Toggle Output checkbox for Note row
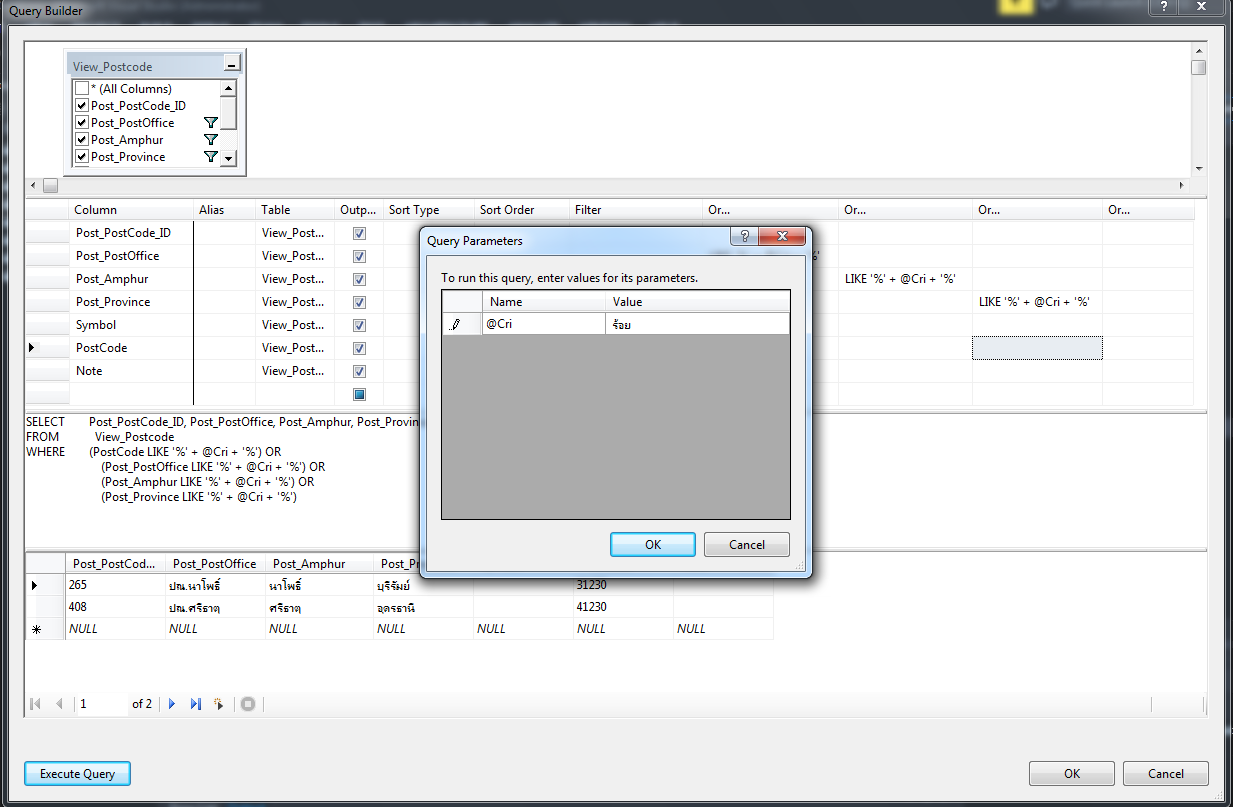Screen dimensions: 1233x807 pos(360,371)
